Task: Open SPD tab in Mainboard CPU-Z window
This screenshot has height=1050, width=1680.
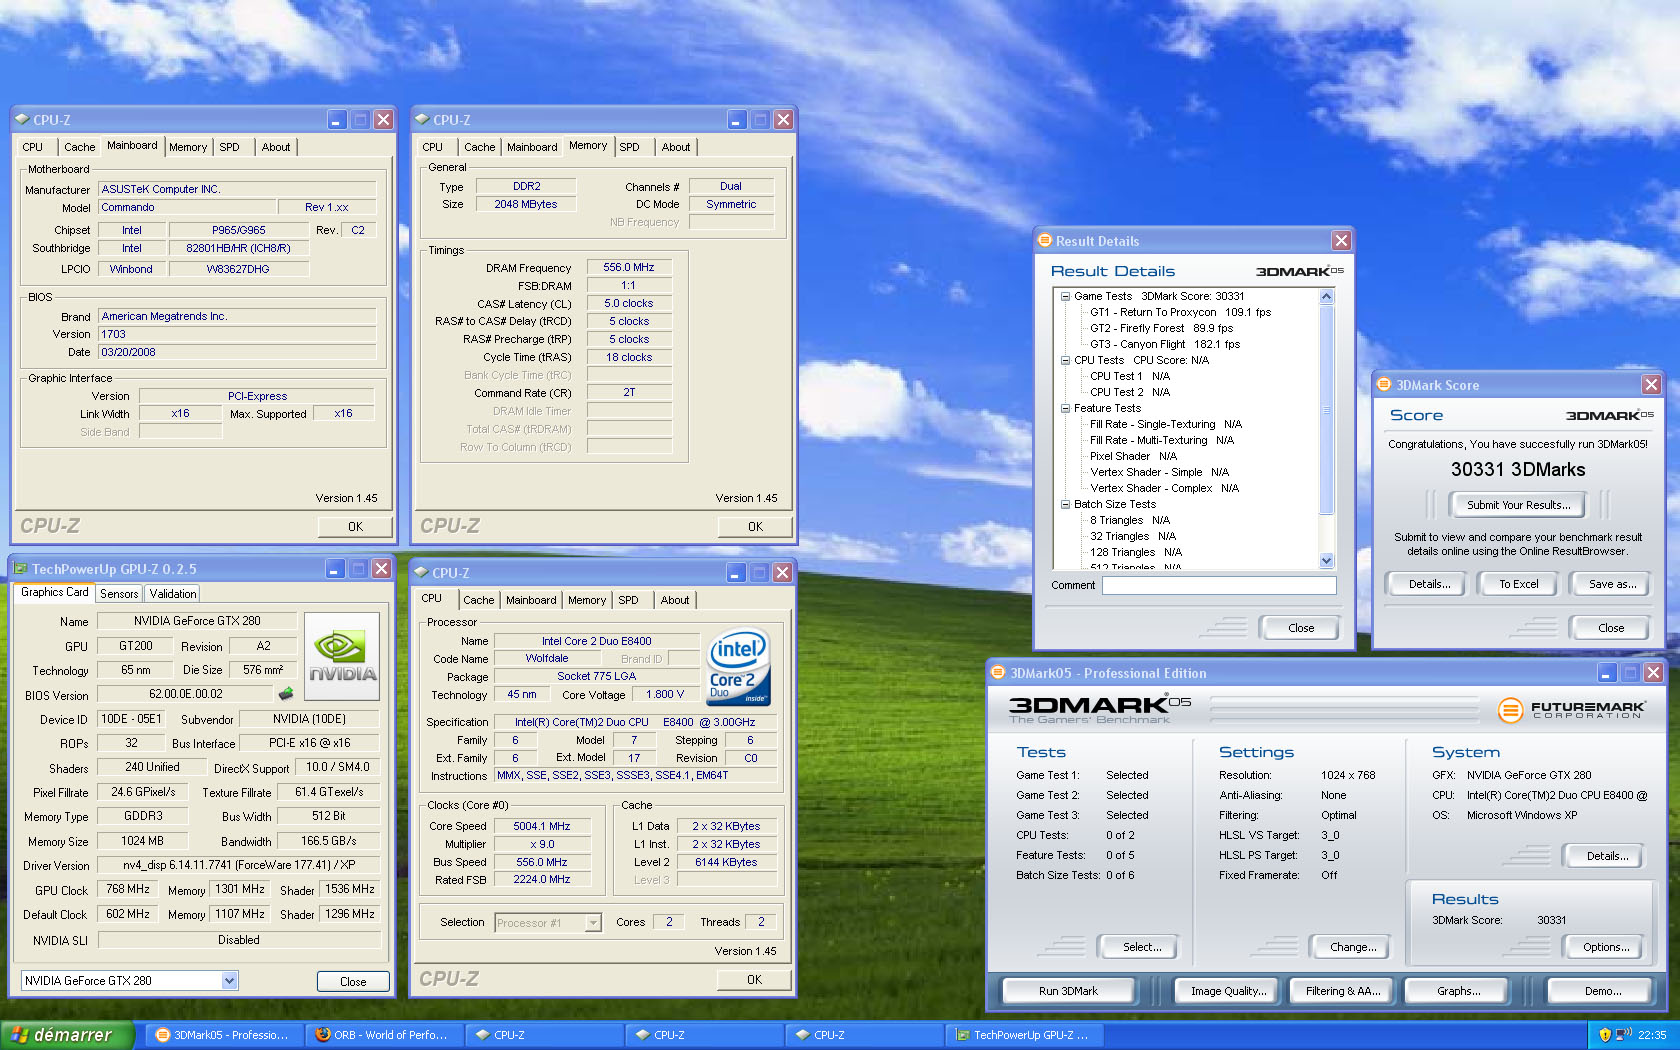Action: (230, 147)
